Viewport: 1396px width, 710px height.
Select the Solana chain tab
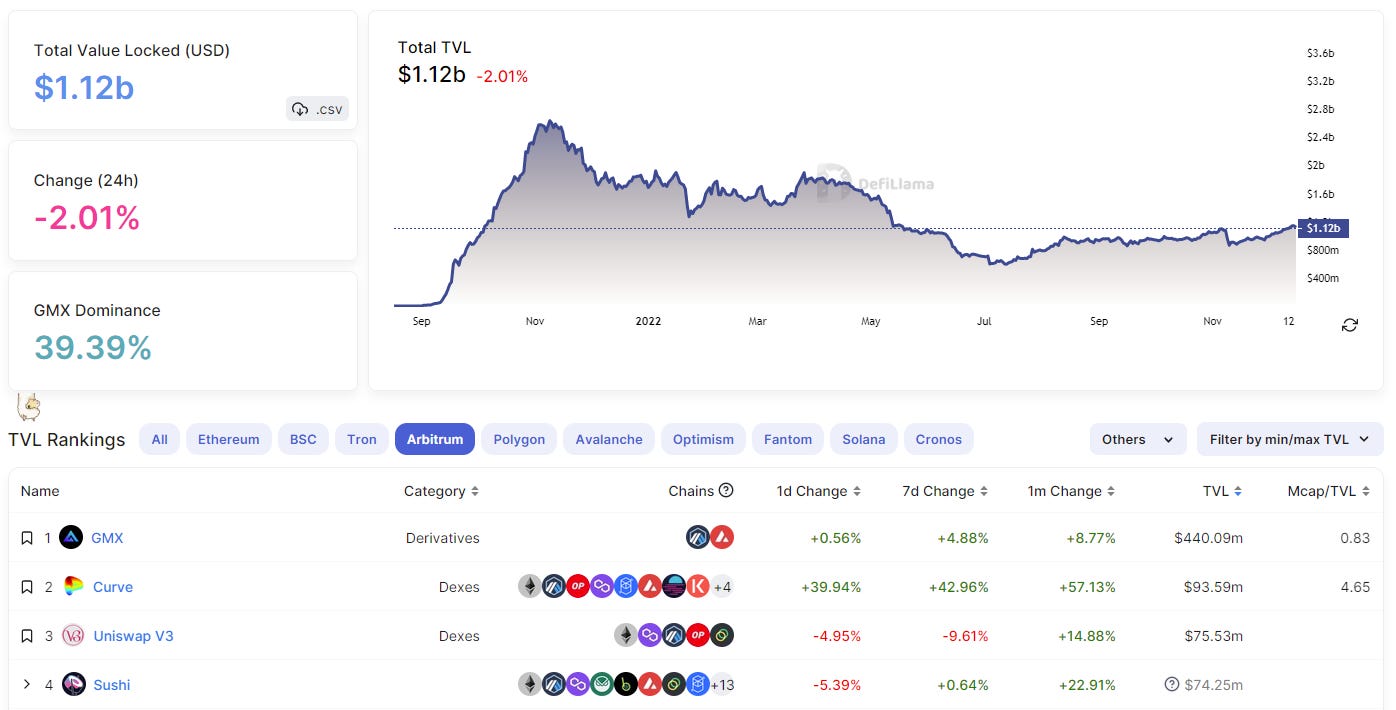click(x=864, y=439)
